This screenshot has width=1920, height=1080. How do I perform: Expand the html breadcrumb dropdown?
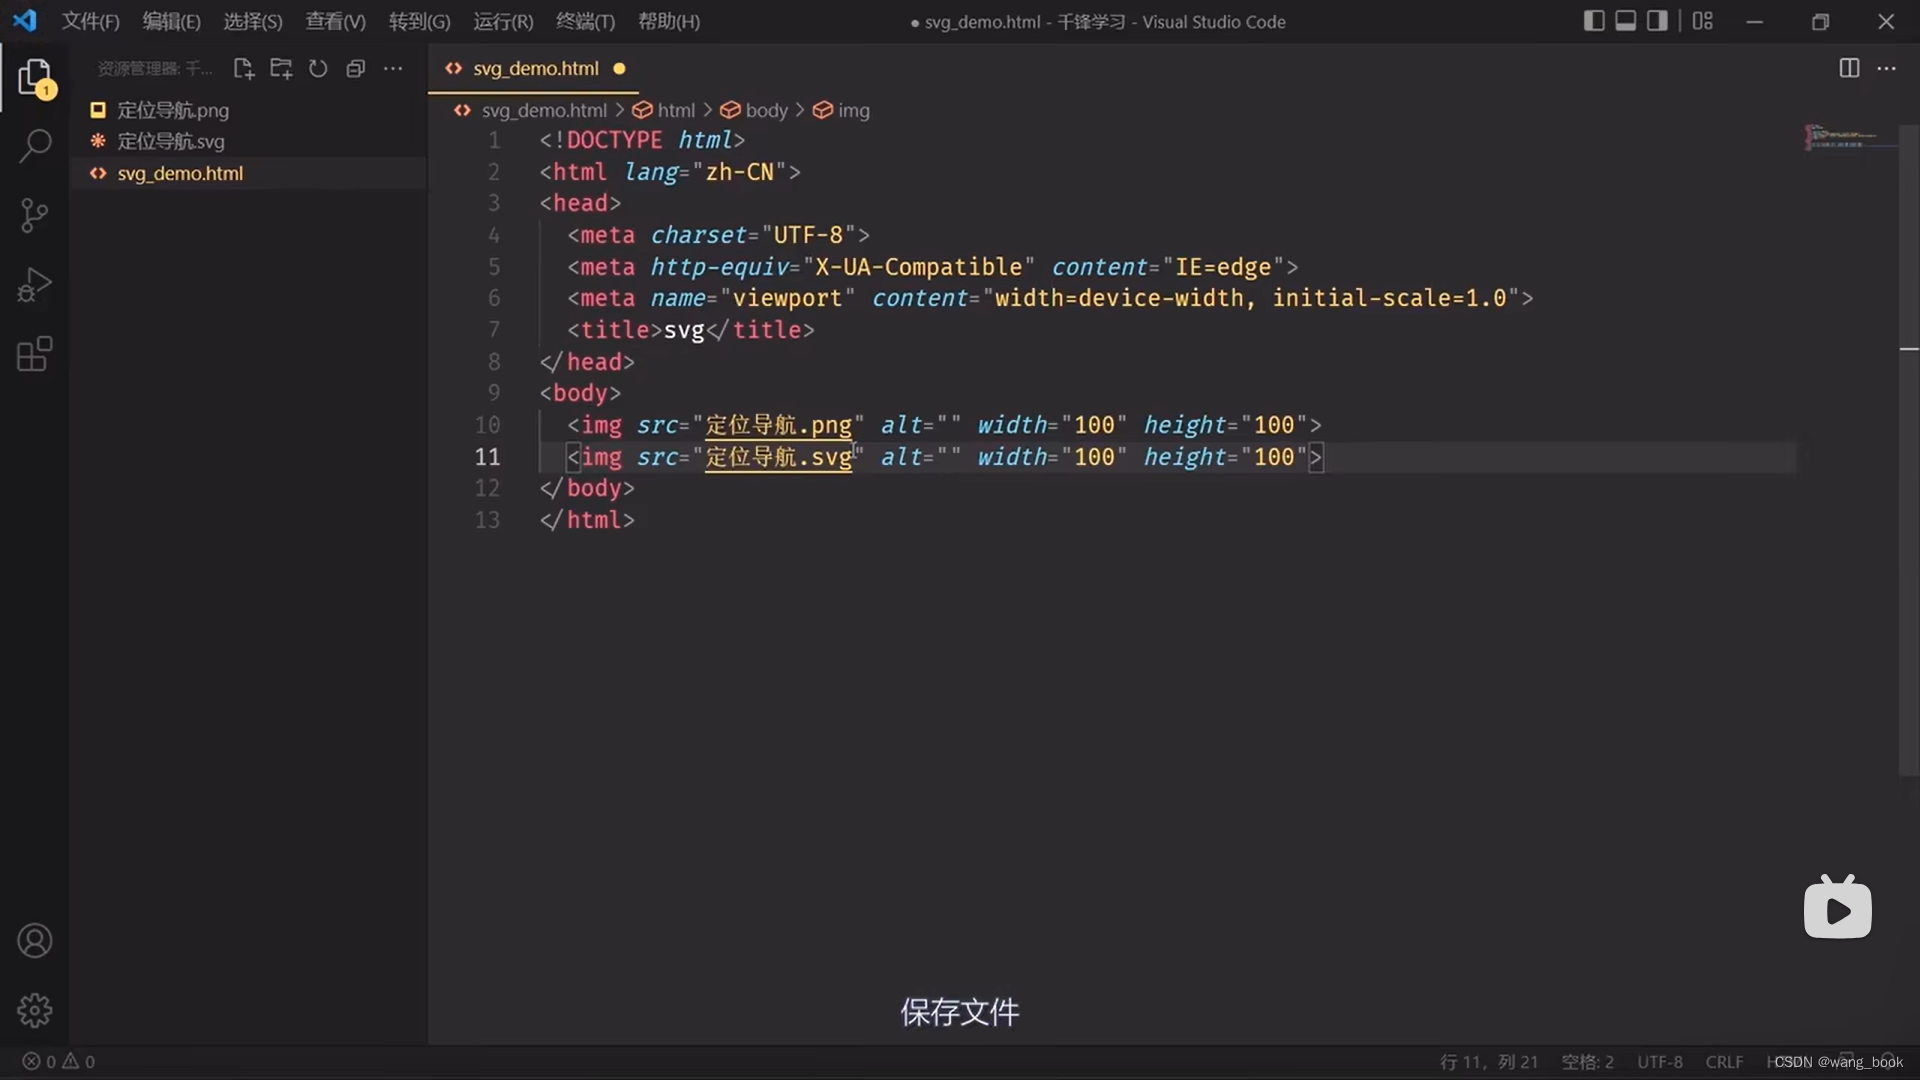[675, 110]
